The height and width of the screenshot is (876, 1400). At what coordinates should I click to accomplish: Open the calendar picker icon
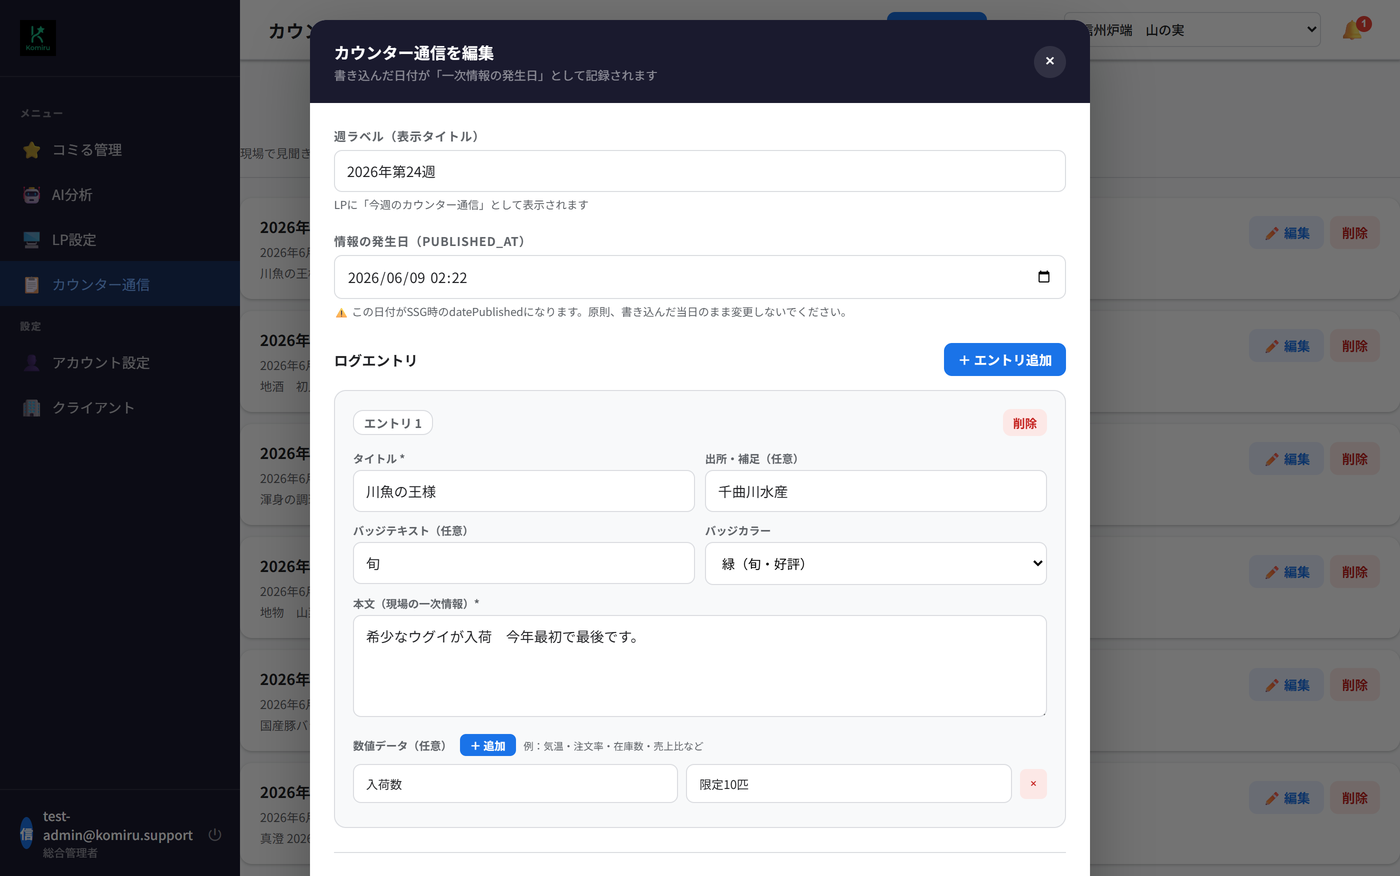tap(1043, 277)
